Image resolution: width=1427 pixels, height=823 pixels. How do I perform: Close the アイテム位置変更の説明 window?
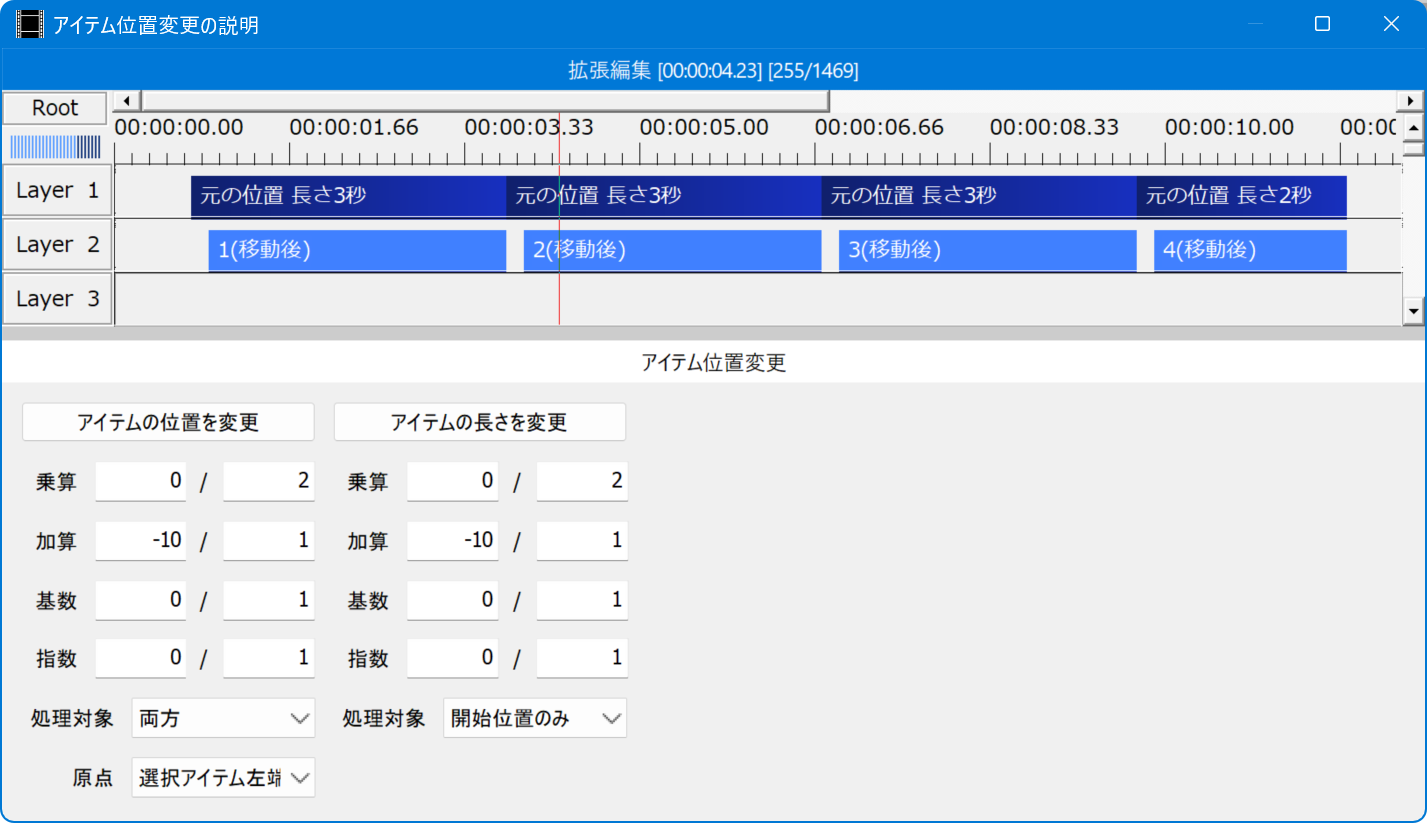pyautogui.click(x=1391, y=24)
